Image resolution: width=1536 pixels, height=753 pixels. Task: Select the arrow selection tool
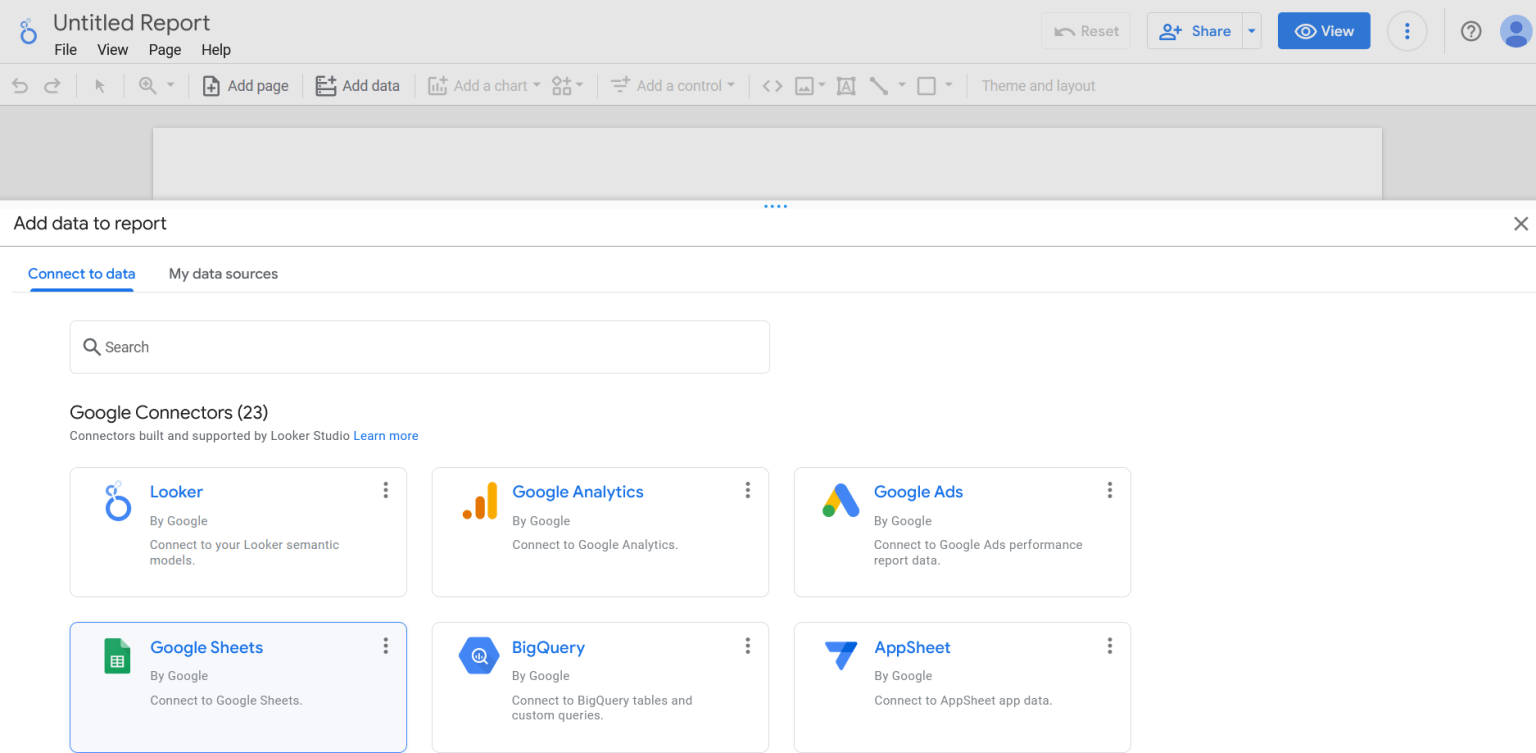[x=99, y=85]
